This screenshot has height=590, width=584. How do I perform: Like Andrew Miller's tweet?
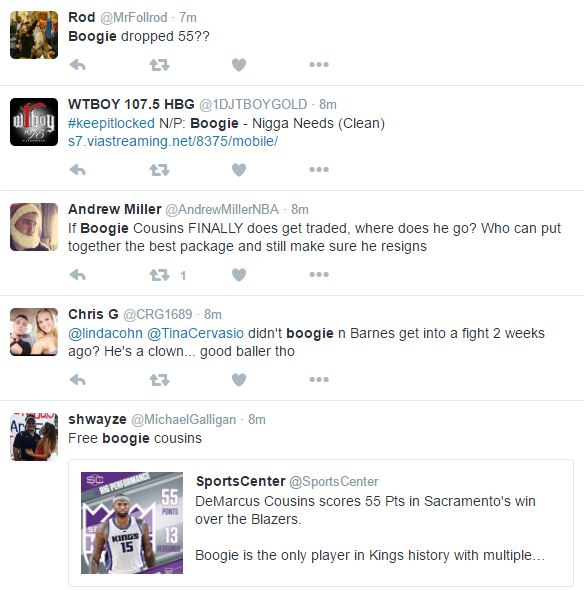pos(239,275)
